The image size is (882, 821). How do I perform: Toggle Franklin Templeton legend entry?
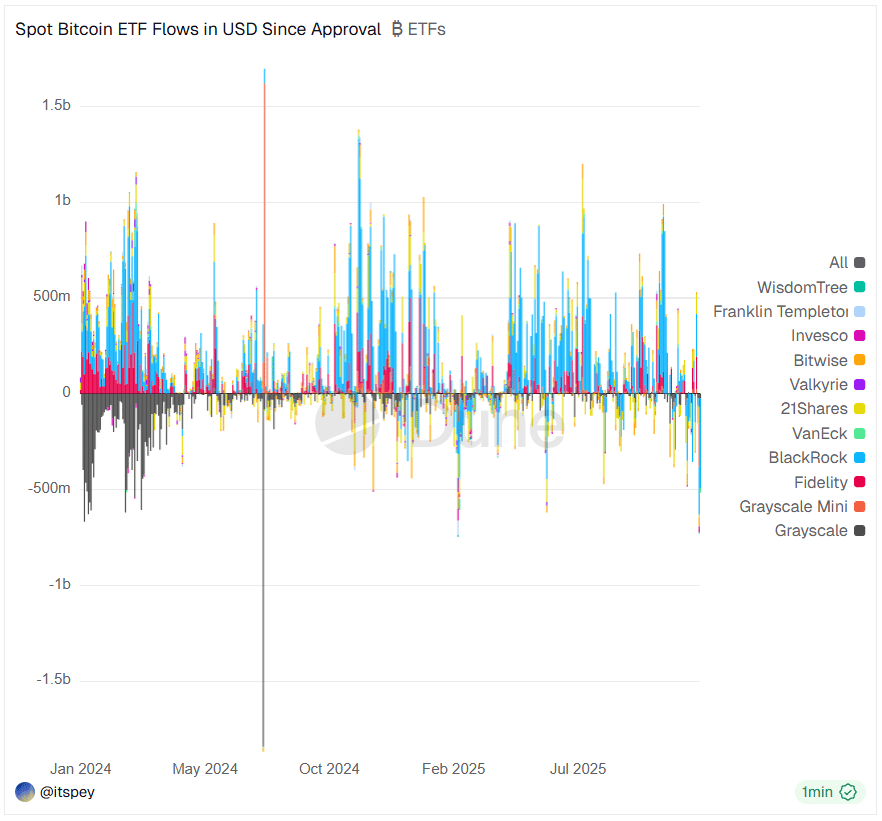click(x=789, y=312)
